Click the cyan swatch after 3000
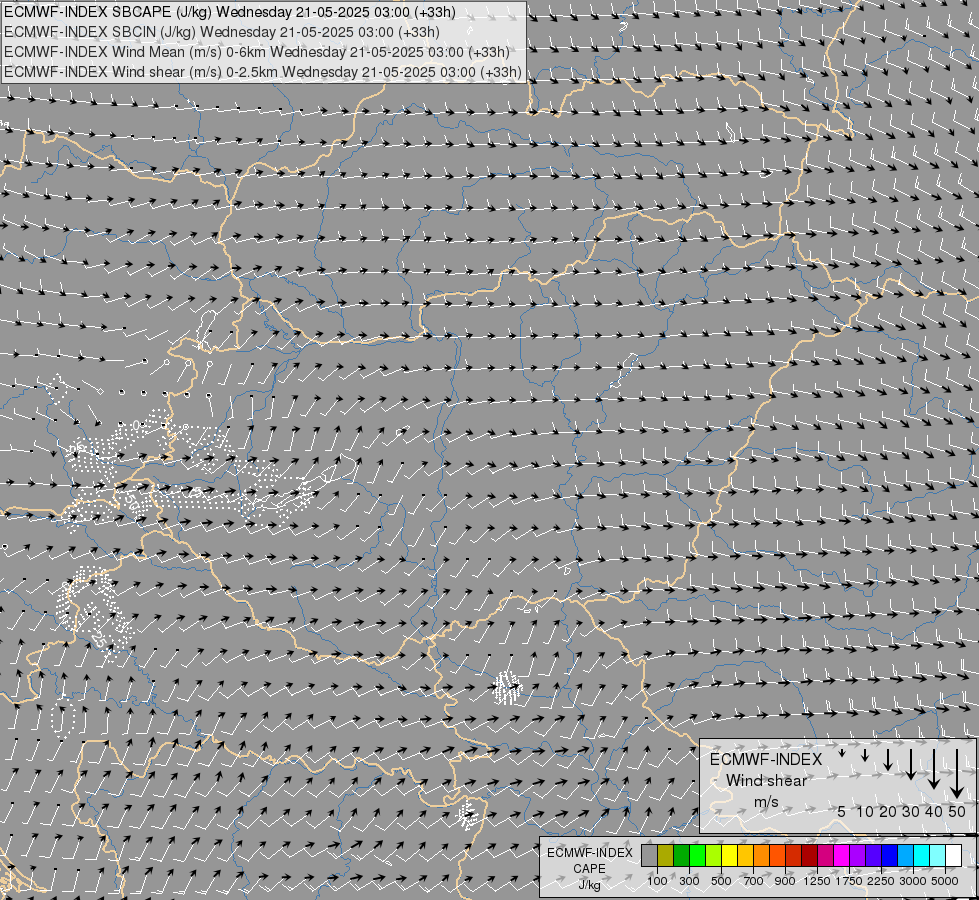Viewport: 979px width, 900px height. (x=922, y=855)
